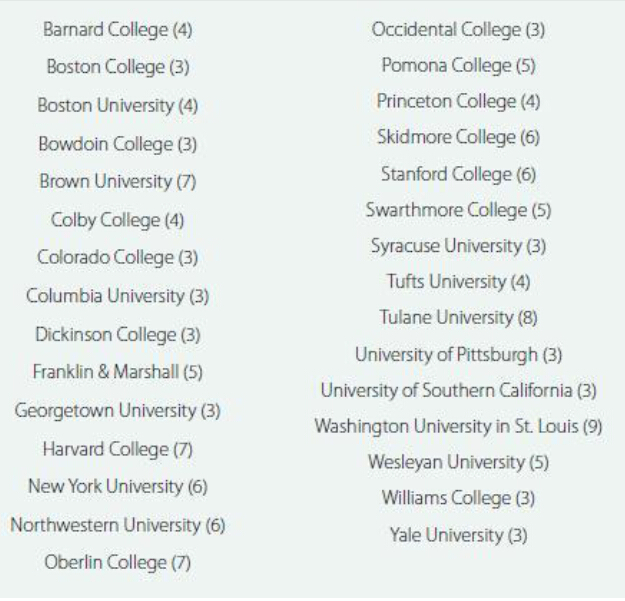
Task: Open the Tulane University entry
Action: point(458,318)
